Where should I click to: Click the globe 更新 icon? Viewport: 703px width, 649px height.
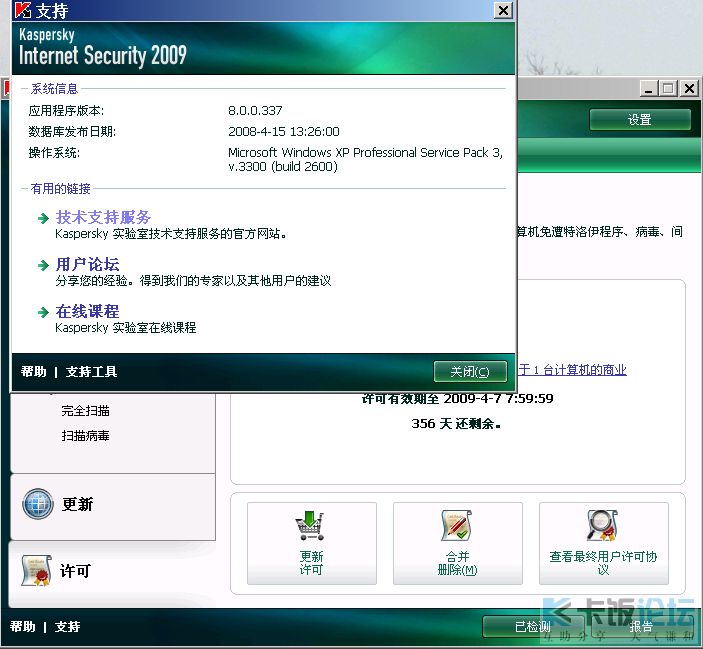(x=38, y=504)
